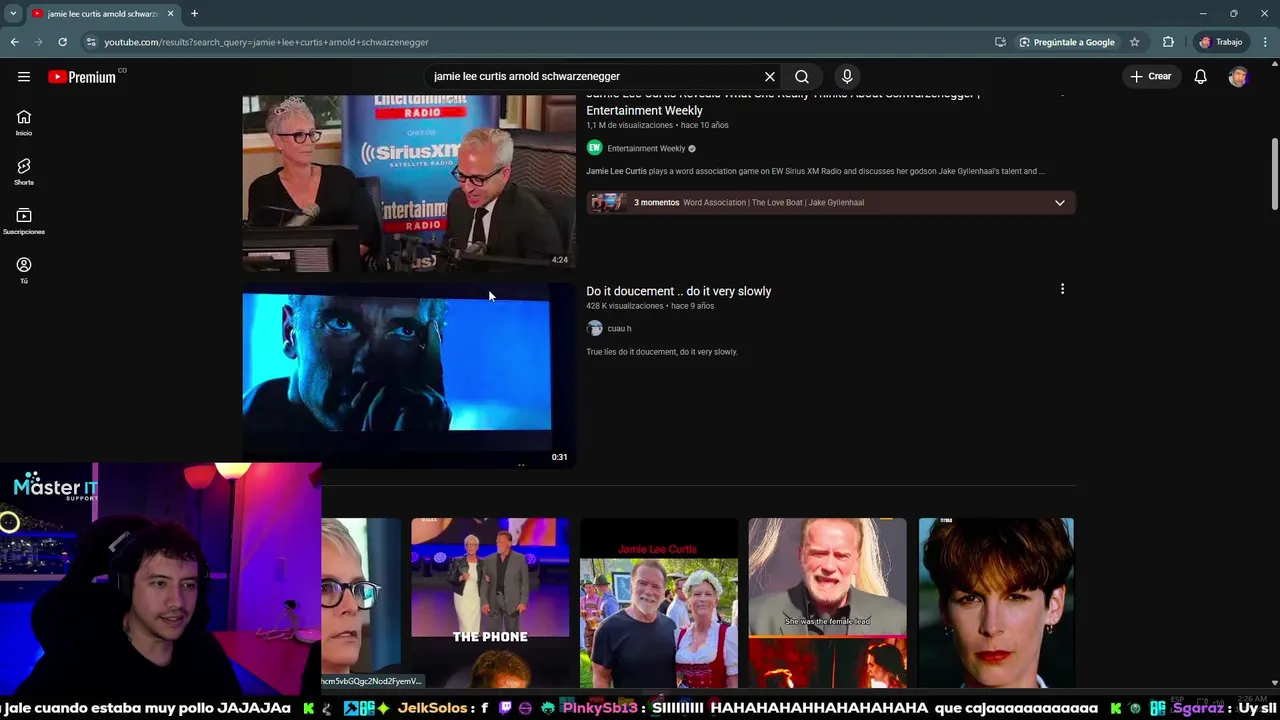This screenshot has width=1280, height=720.
Task: Open the Do it doucement video title
Action: (x=678, y=291)
